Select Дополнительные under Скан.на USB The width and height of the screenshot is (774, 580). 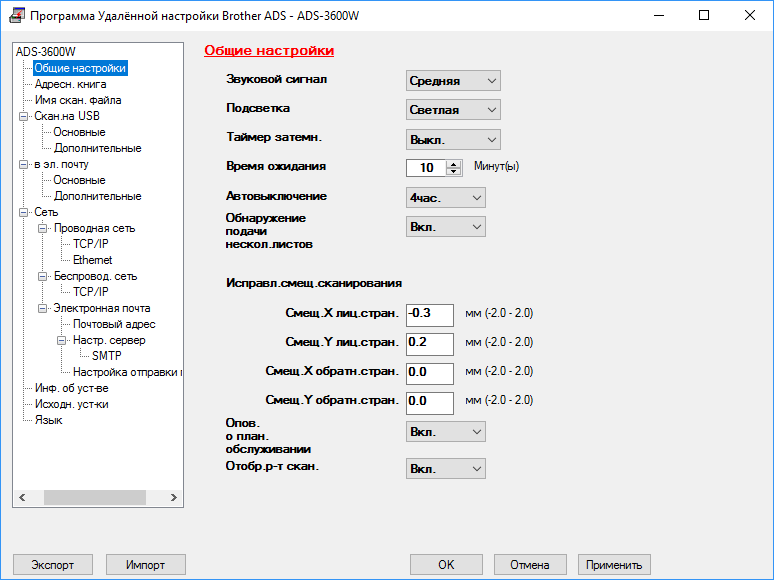(x=97, y=148)
